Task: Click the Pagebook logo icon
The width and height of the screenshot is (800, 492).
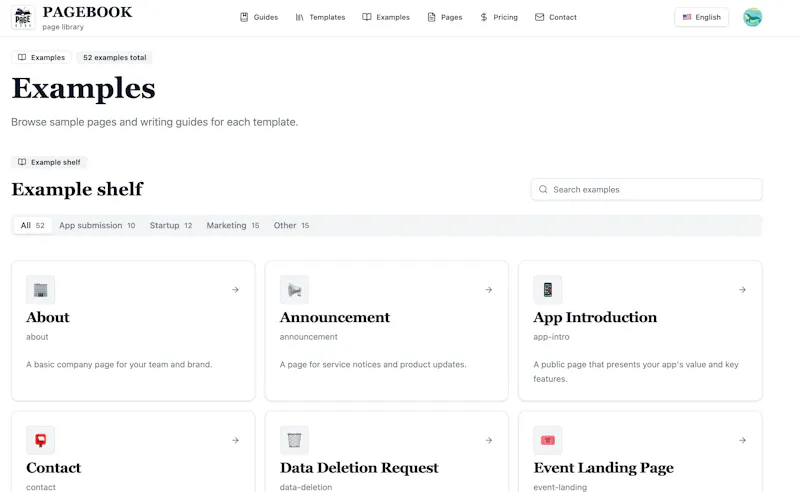Action: click(23, 17)
